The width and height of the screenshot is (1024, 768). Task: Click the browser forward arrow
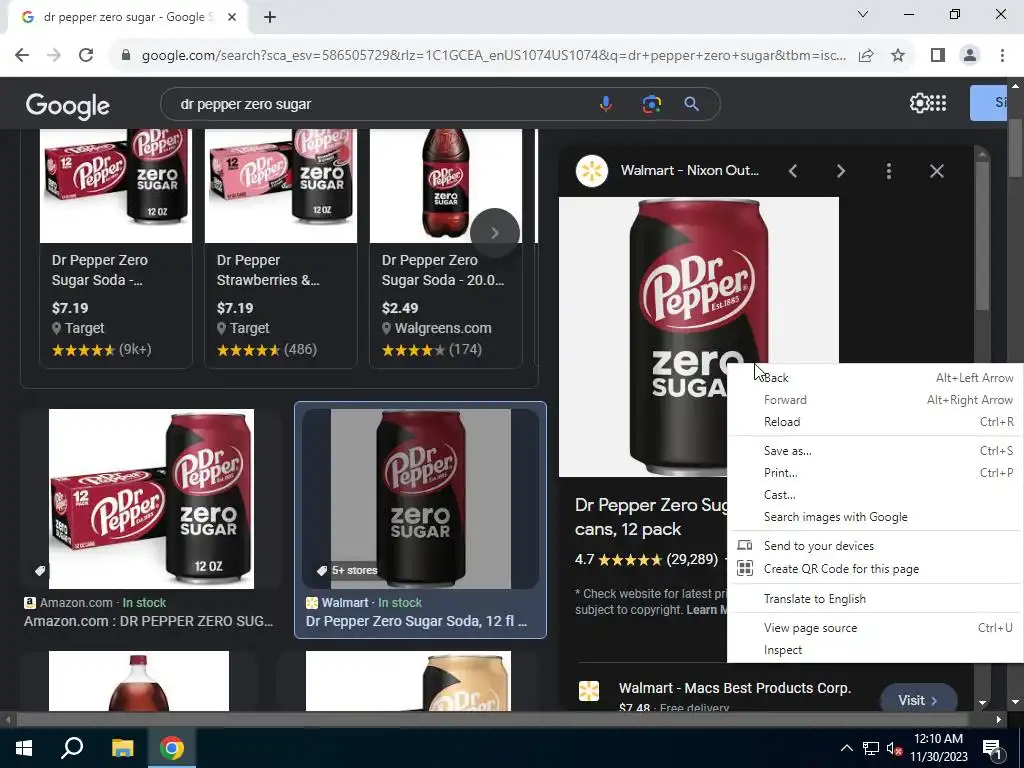point(54,56)
